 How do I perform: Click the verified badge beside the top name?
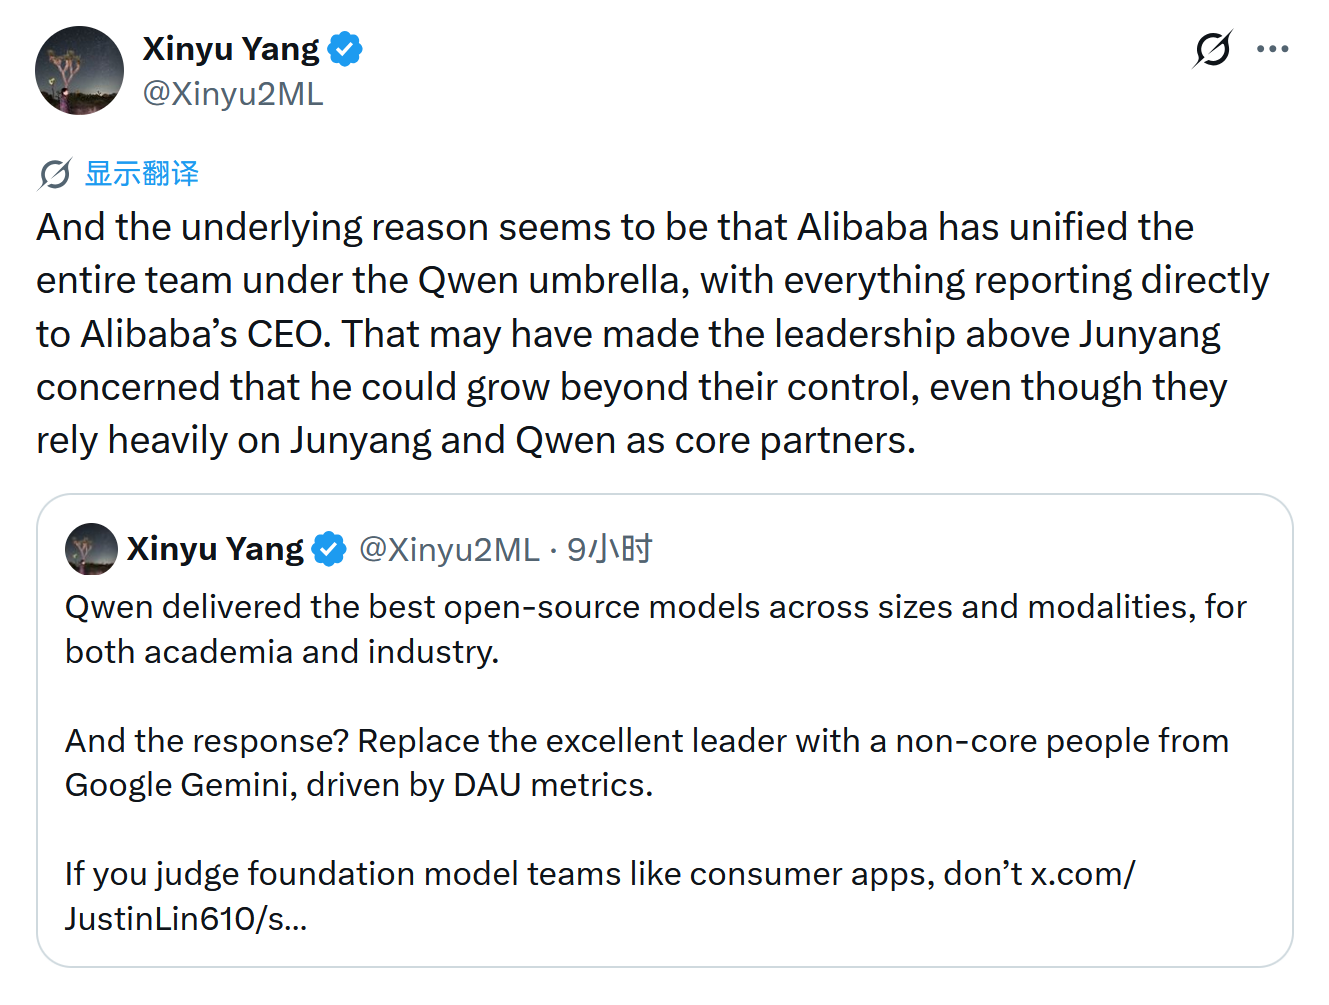(x=345, y=49)
